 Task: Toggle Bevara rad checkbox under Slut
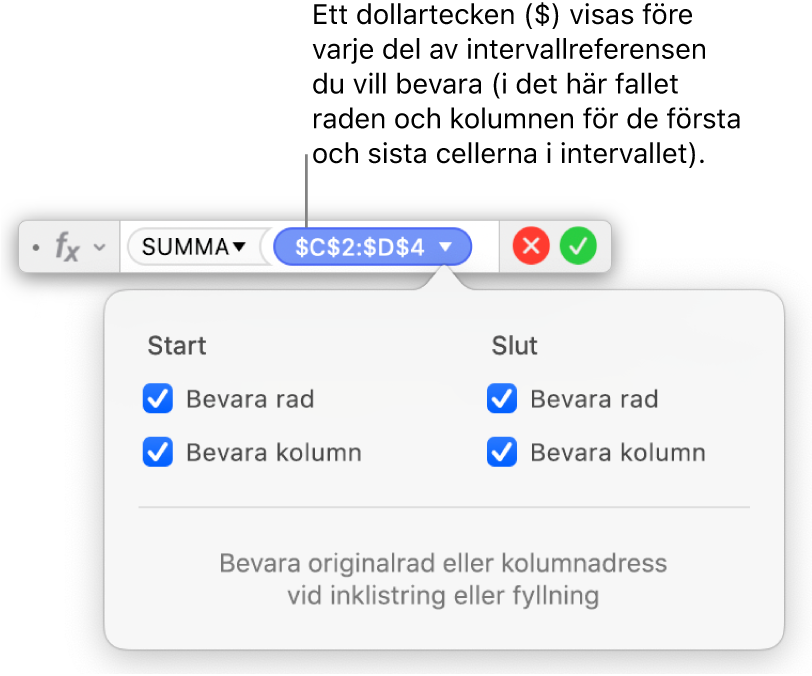pyautogui.click(x=501, y=400)
